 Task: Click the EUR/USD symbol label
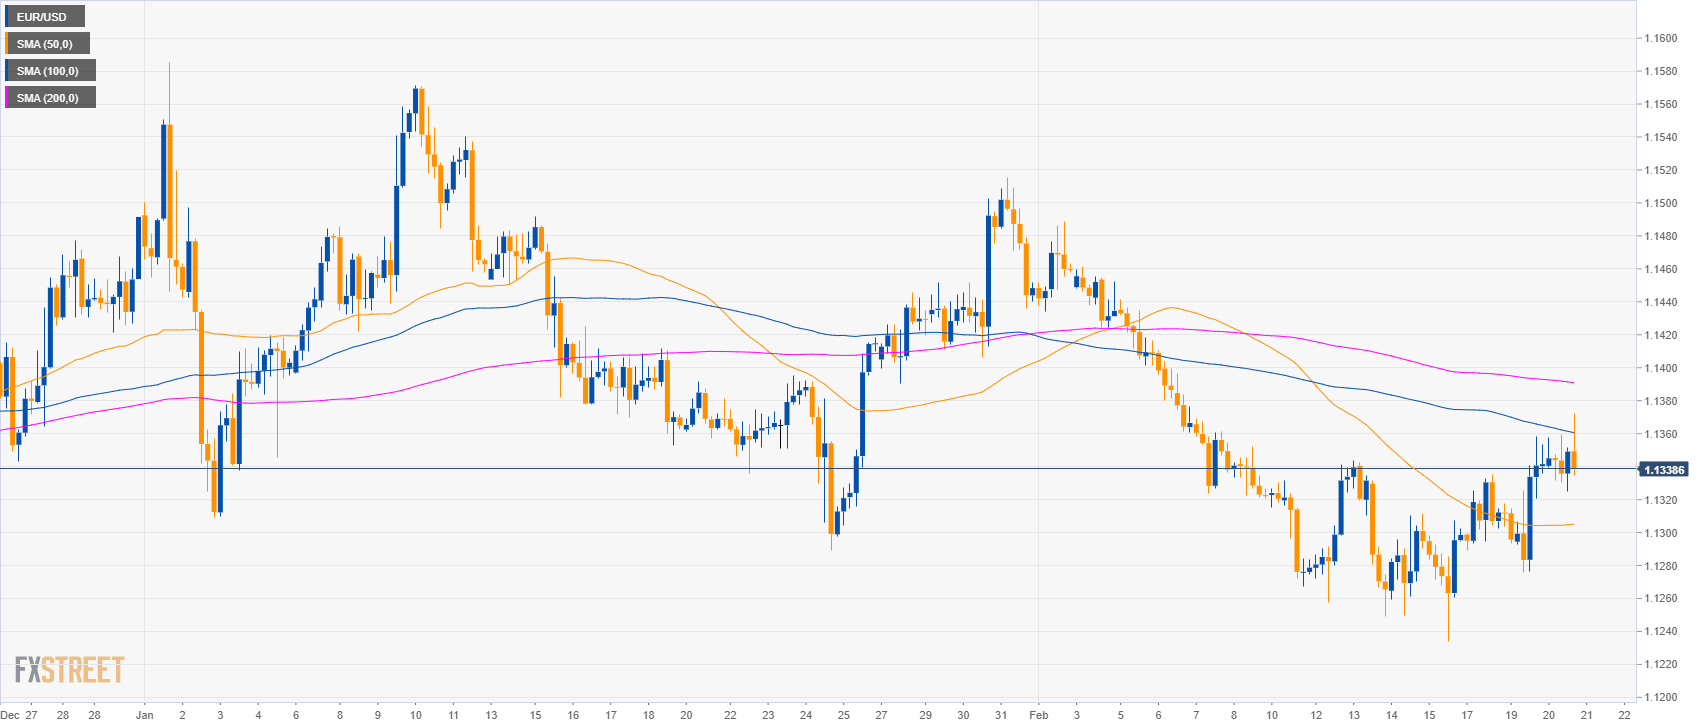(x=42, y=17)
